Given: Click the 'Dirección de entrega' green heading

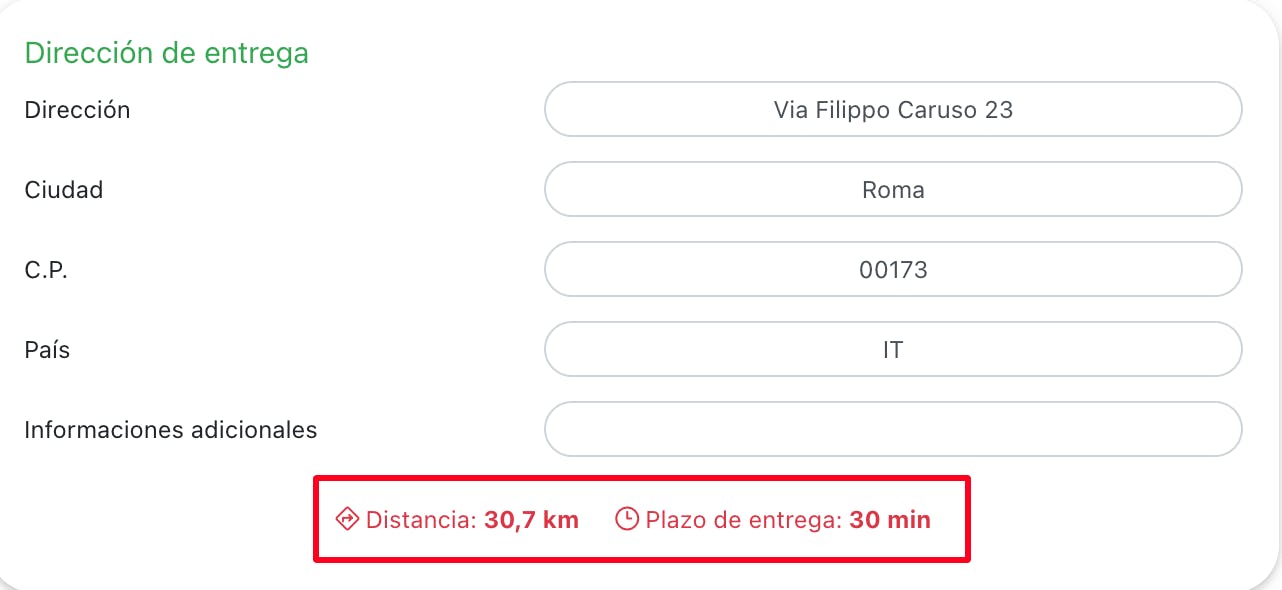Looking at the screenshot, I should coord(166,53).
